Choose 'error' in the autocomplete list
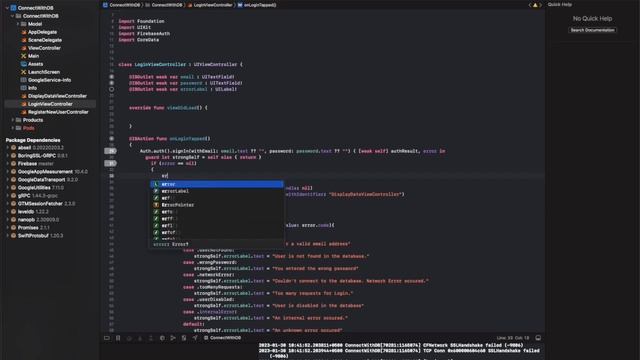640x360 pixels. click(x=217, y=184)
